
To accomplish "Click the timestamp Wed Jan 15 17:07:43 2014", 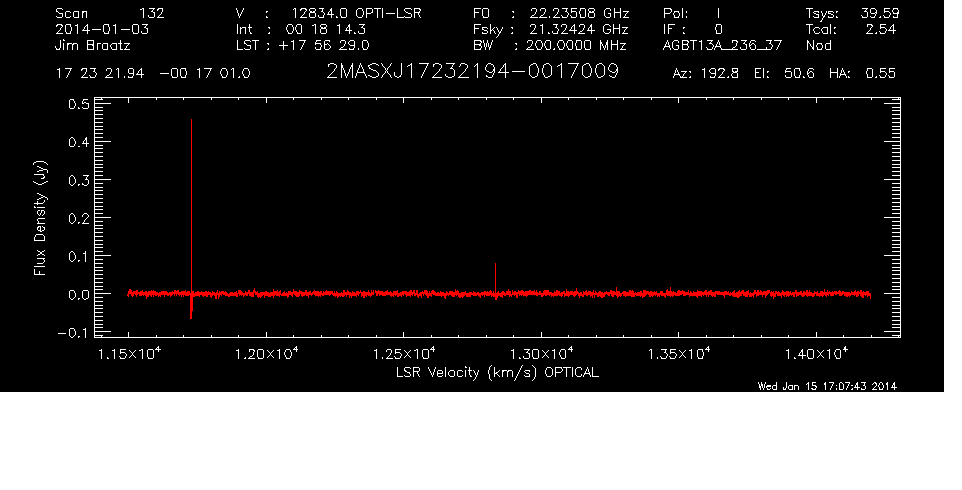I will (827, 386).
